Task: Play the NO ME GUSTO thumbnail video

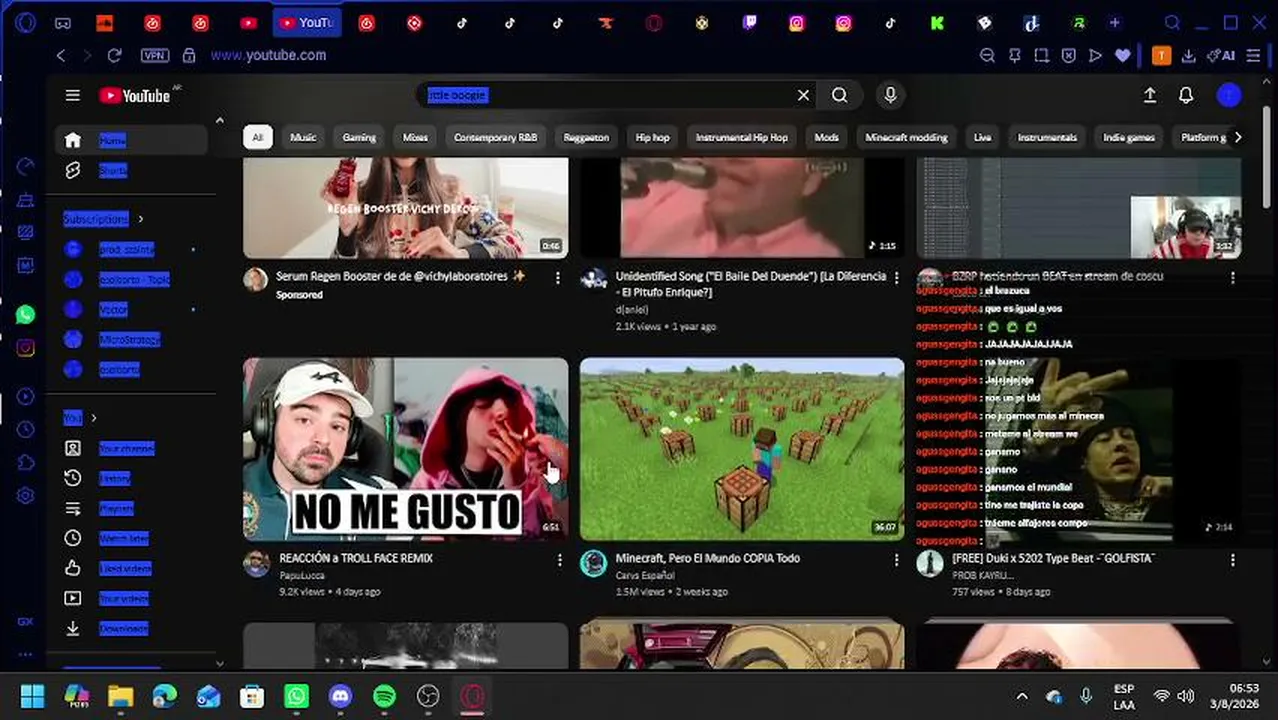Action: (x=406, y=449)
